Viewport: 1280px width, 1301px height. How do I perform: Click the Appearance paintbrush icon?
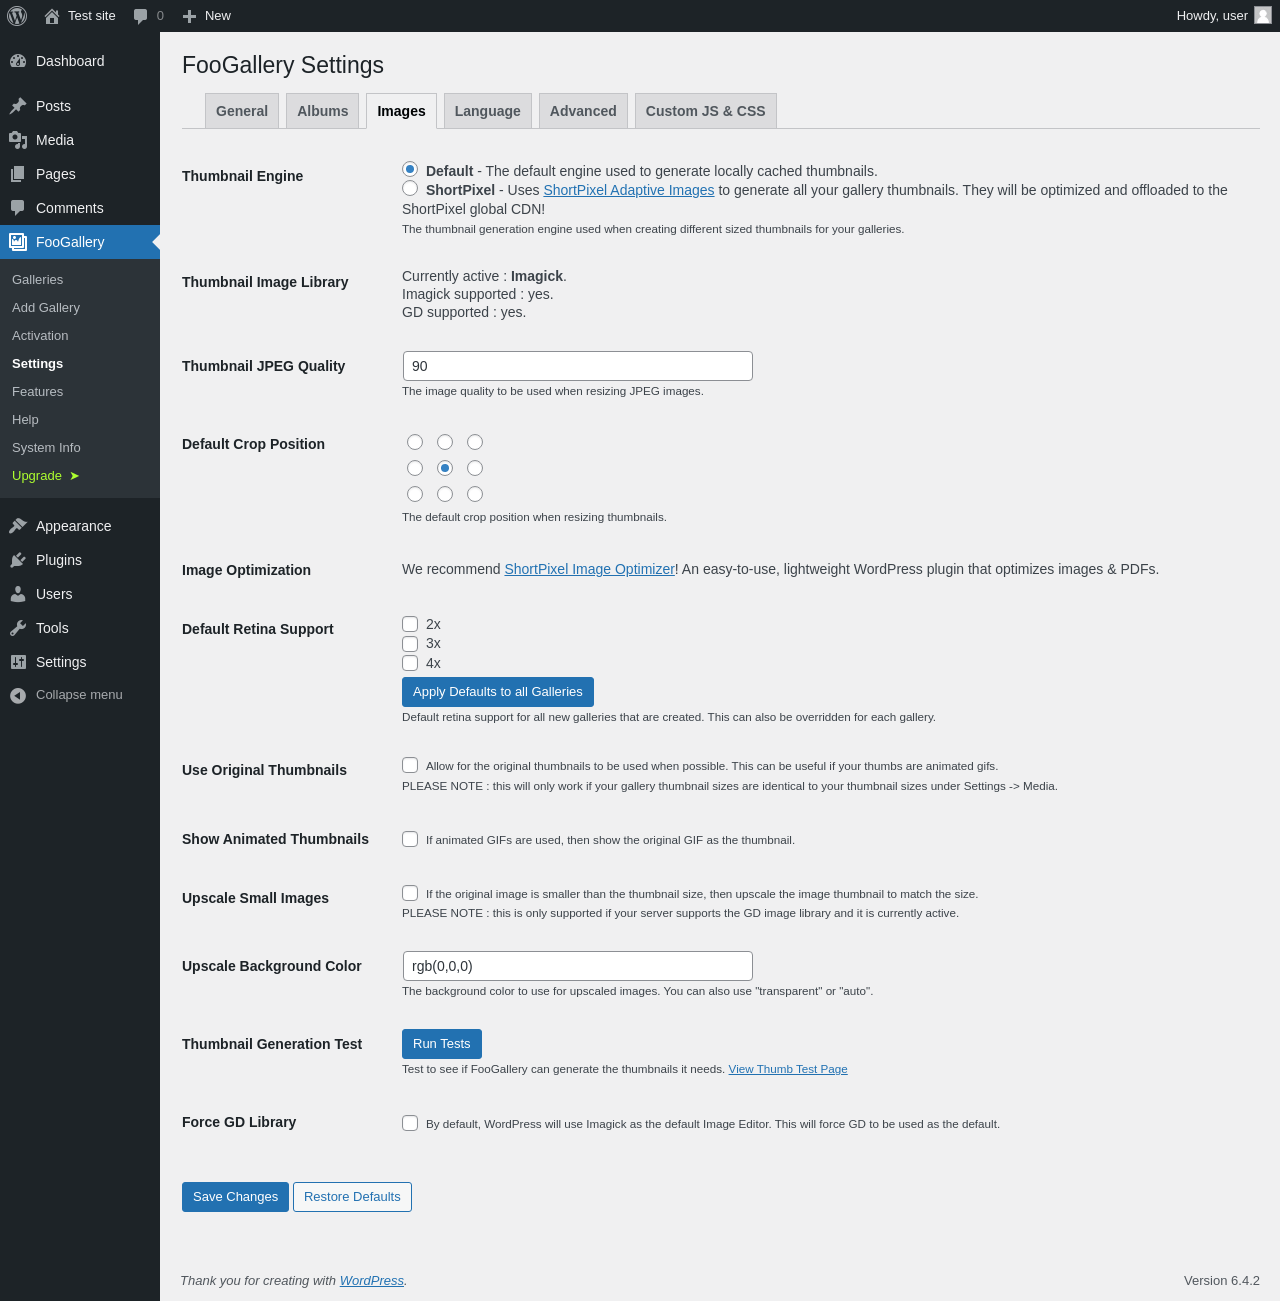(18, 526)
